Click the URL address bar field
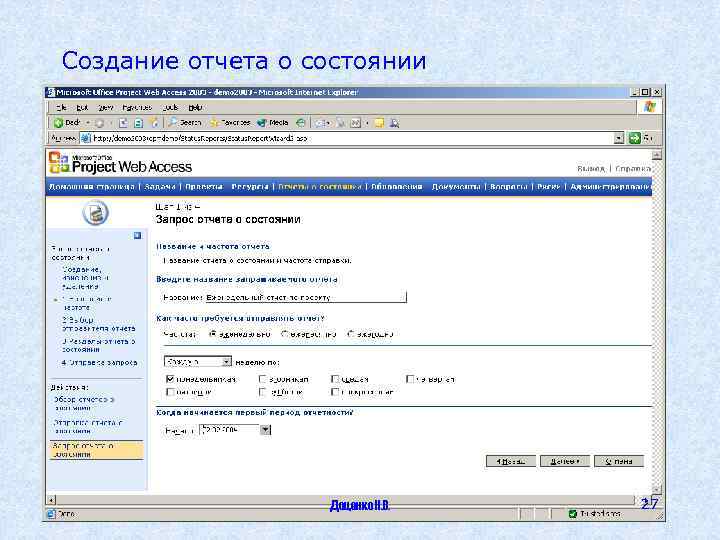 tap(353, 138)
